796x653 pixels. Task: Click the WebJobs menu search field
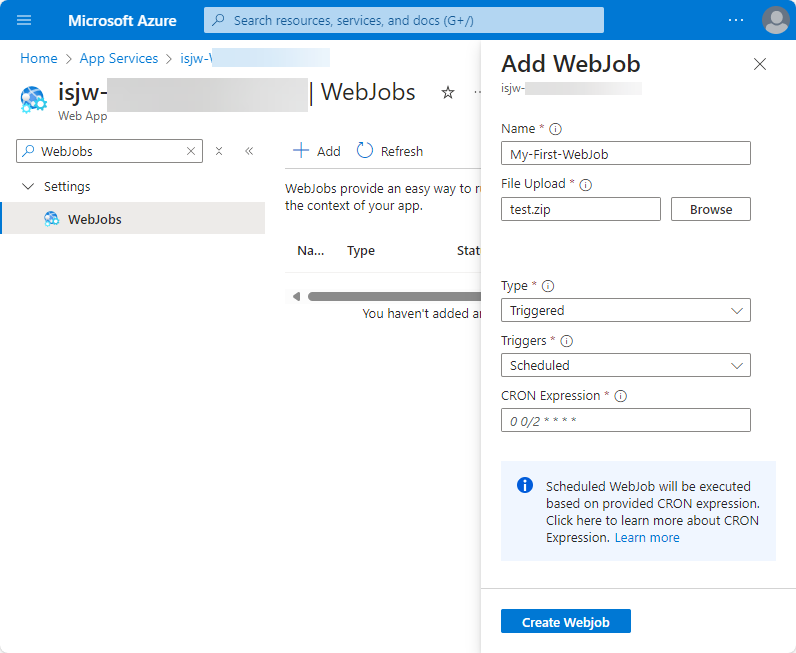[x=109, y=151]
